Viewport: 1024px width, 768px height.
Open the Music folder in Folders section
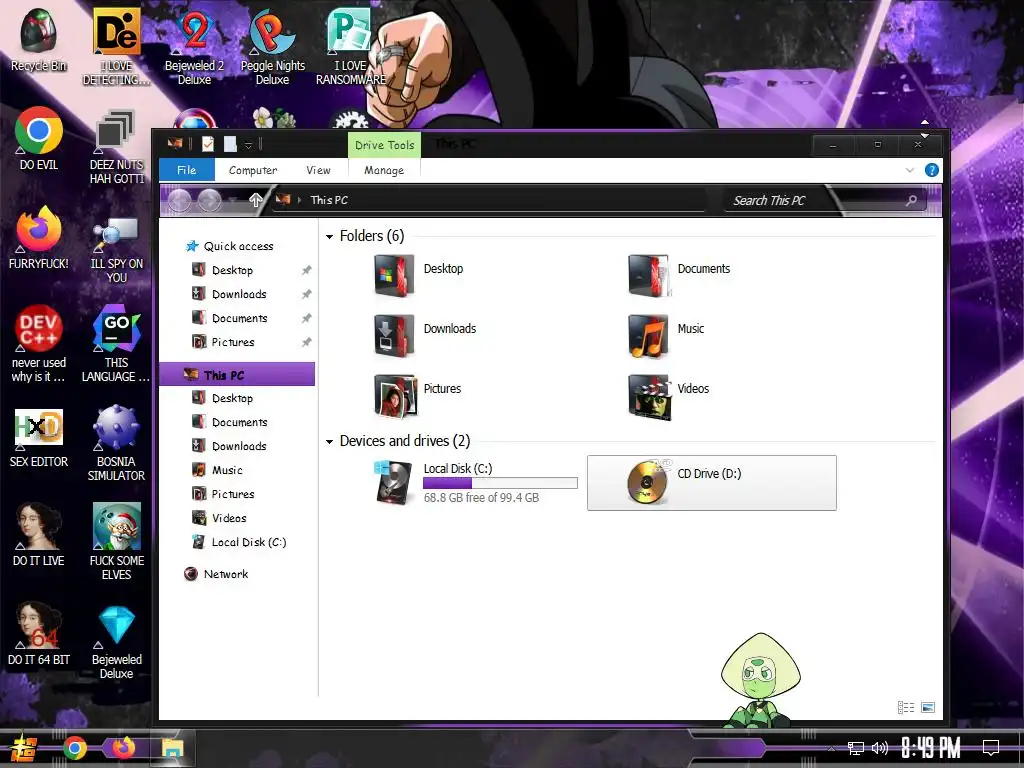point(666,336)
